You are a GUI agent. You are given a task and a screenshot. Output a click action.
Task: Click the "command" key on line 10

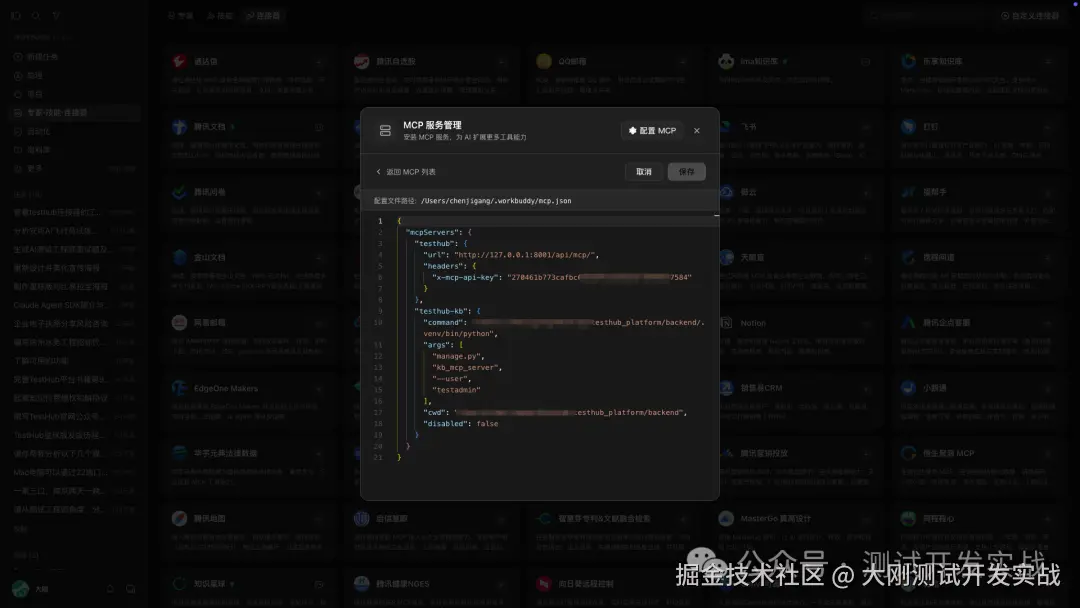445,322
